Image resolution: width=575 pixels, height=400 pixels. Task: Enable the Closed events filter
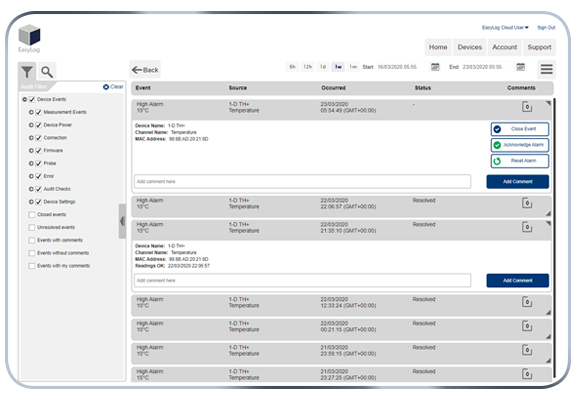[32, 214]
